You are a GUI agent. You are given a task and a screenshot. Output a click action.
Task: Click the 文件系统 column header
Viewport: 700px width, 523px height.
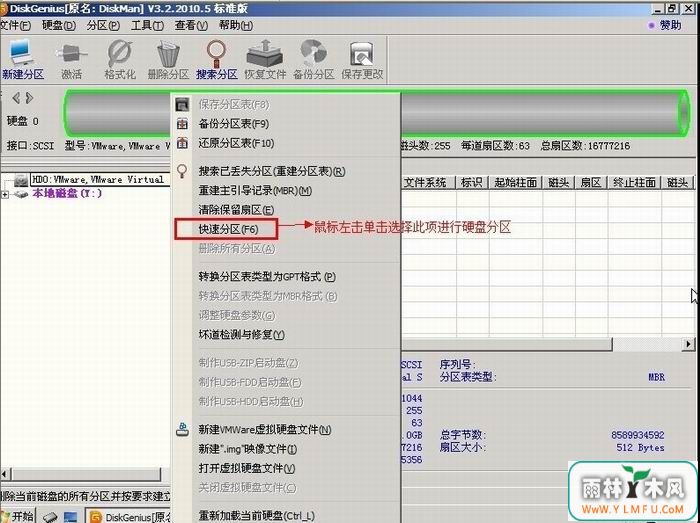pos(425,183)
